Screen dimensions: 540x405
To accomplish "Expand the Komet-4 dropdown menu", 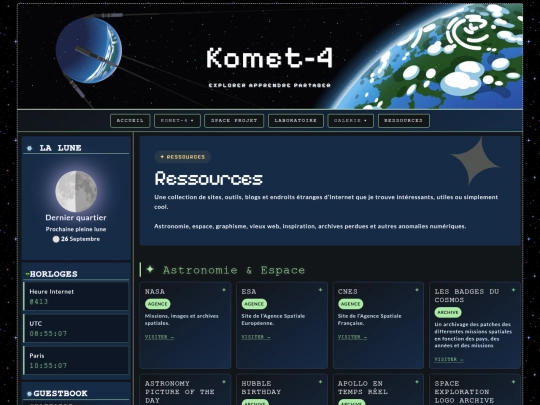I will pyautogui.click(x=177, y=121).
